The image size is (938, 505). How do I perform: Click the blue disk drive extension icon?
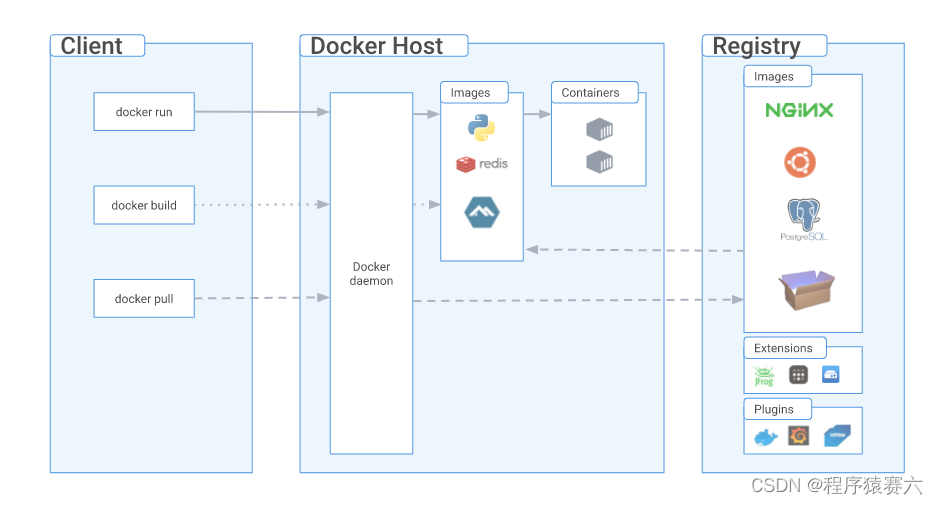[830, 375]
